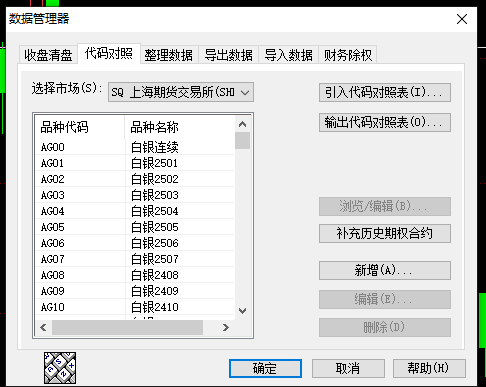486x387 pixels.
Task: Sort by 品种名称 column header
Action: (179, 127)
